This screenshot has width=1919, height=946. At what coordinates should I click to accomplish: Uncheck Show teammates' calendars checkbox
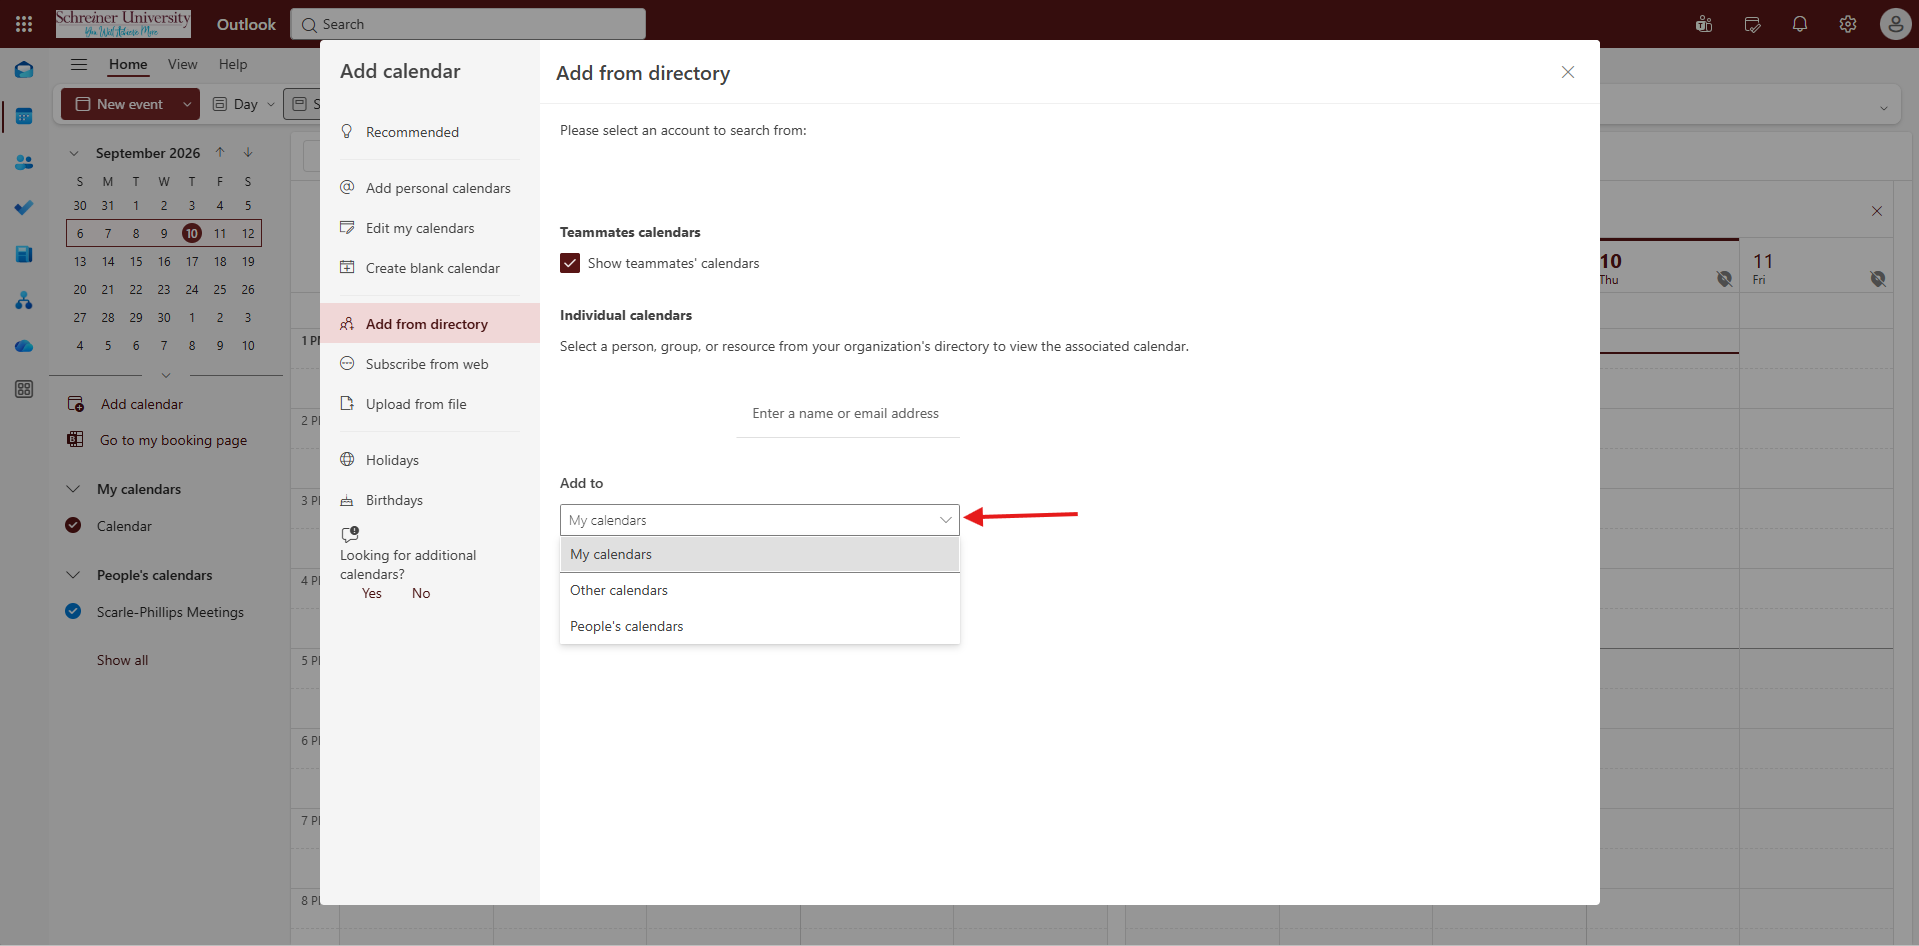(570, 263)
